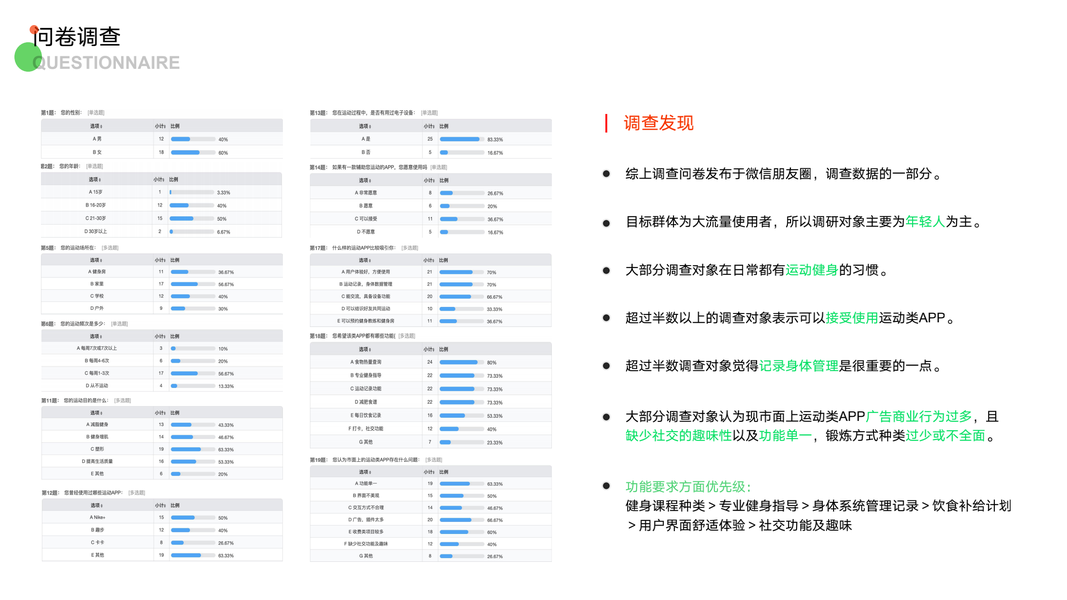This screenshot has height=600, width=1067.
Task: Click the green 过少或不全面 phrase
Action: pos(945,435)
